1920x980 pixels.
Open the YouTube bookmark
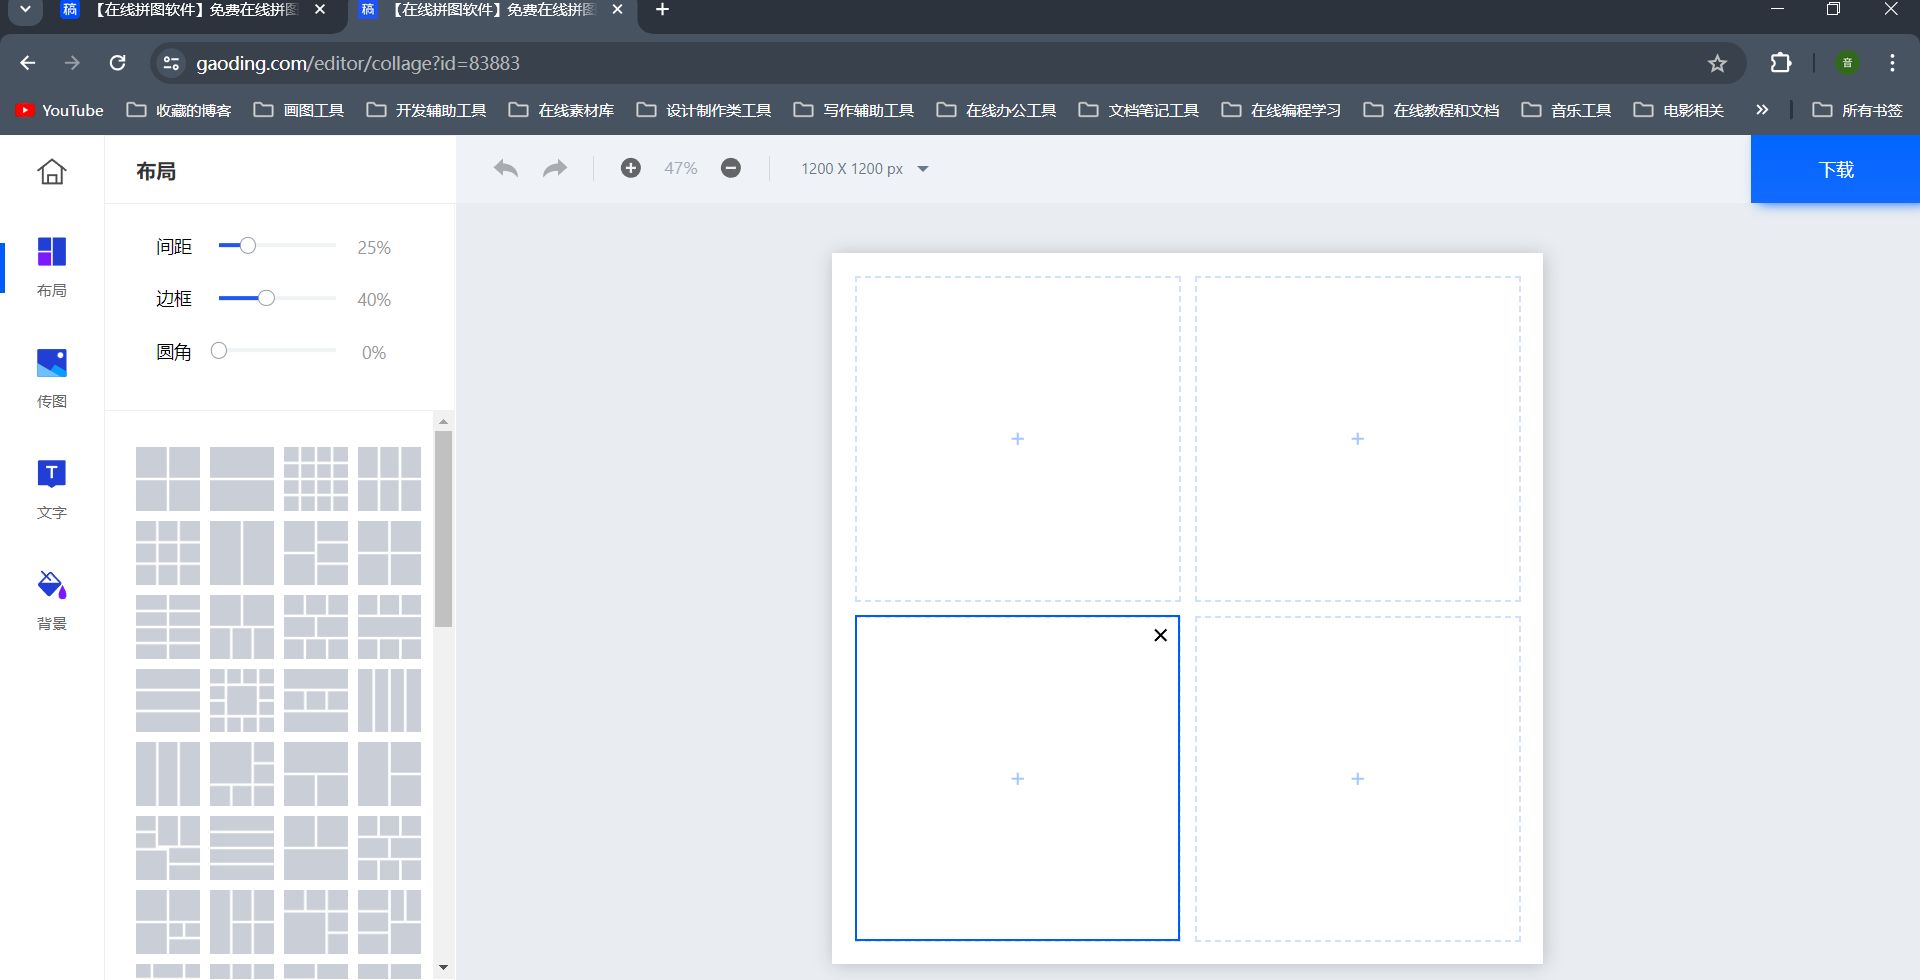[x=60, y=110]
